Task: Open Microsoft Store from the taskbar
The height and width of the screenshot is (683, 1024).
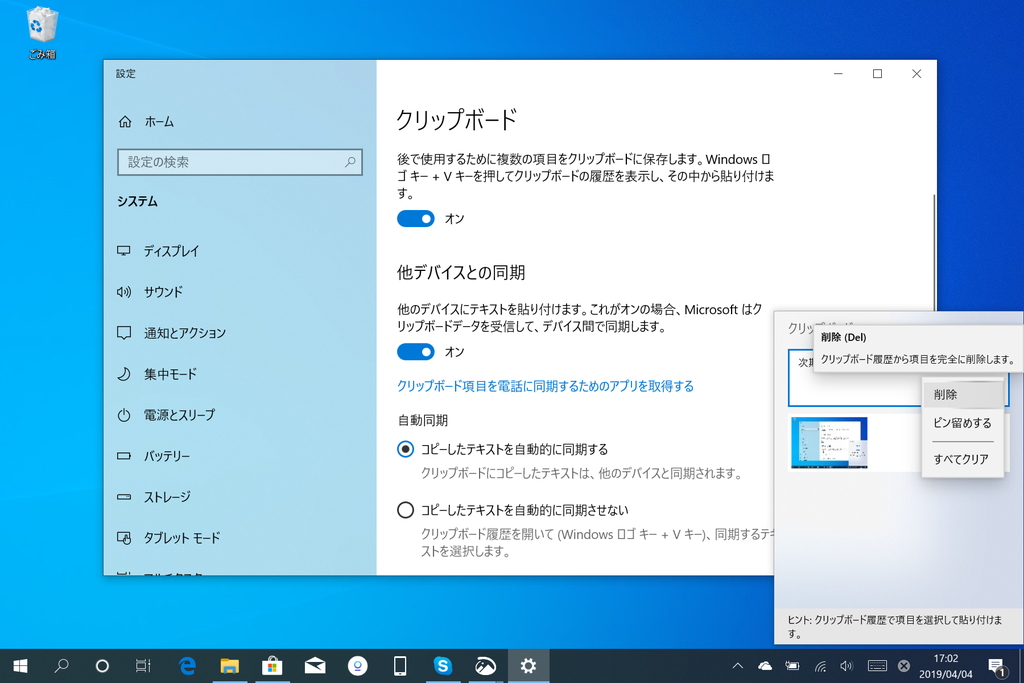Action: tap(272, 665)
